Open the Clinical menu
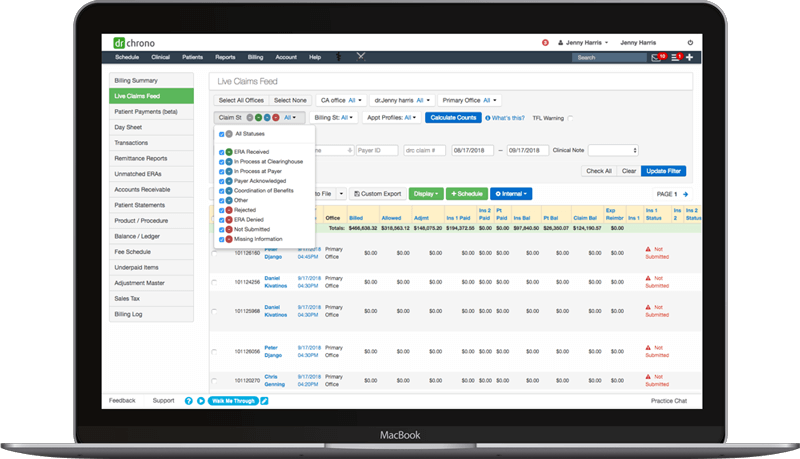Viewport: 800px width, 459px height. 160,57
